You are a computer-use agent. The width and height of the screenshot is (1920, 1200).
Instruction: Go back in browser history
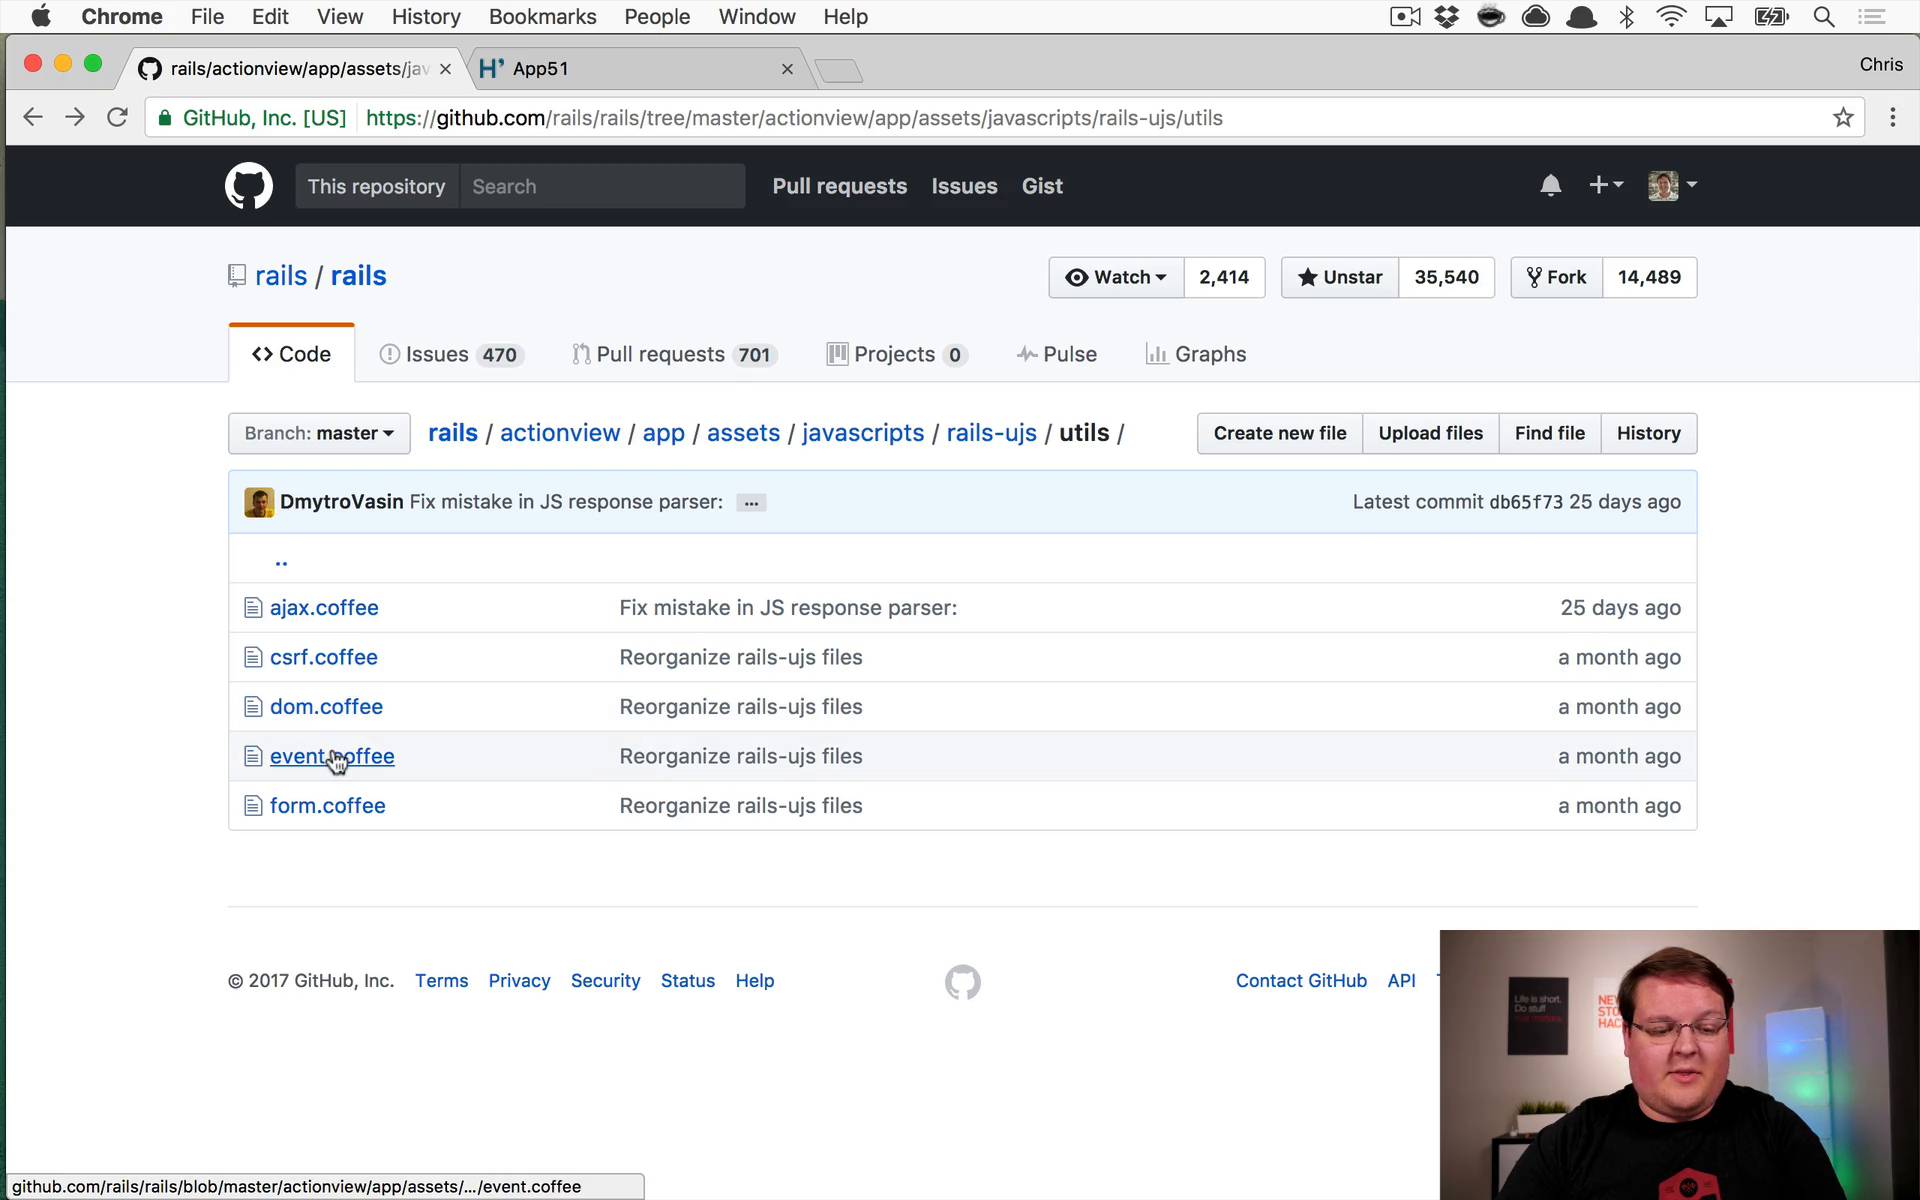pos(33,118)
